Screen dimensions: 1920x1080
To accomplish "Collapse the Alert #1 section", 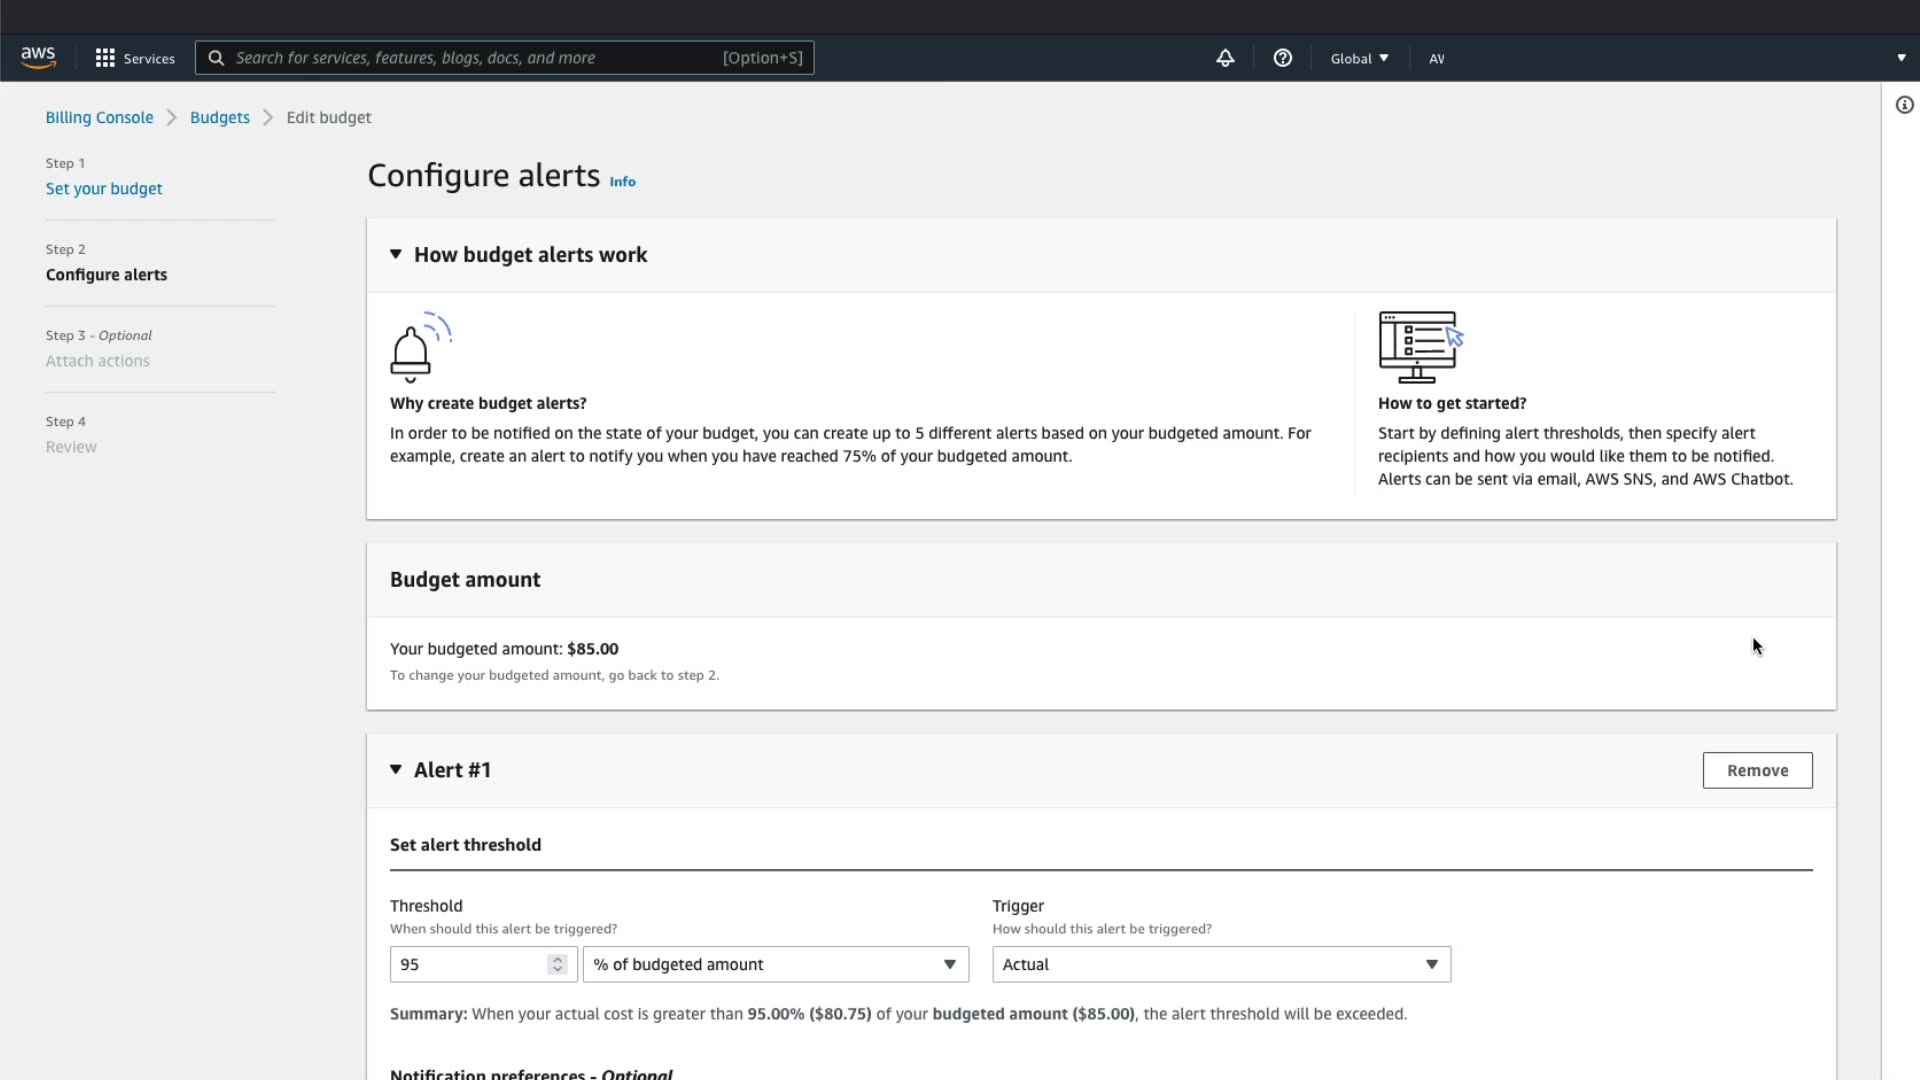I will (x=396, y=769).
